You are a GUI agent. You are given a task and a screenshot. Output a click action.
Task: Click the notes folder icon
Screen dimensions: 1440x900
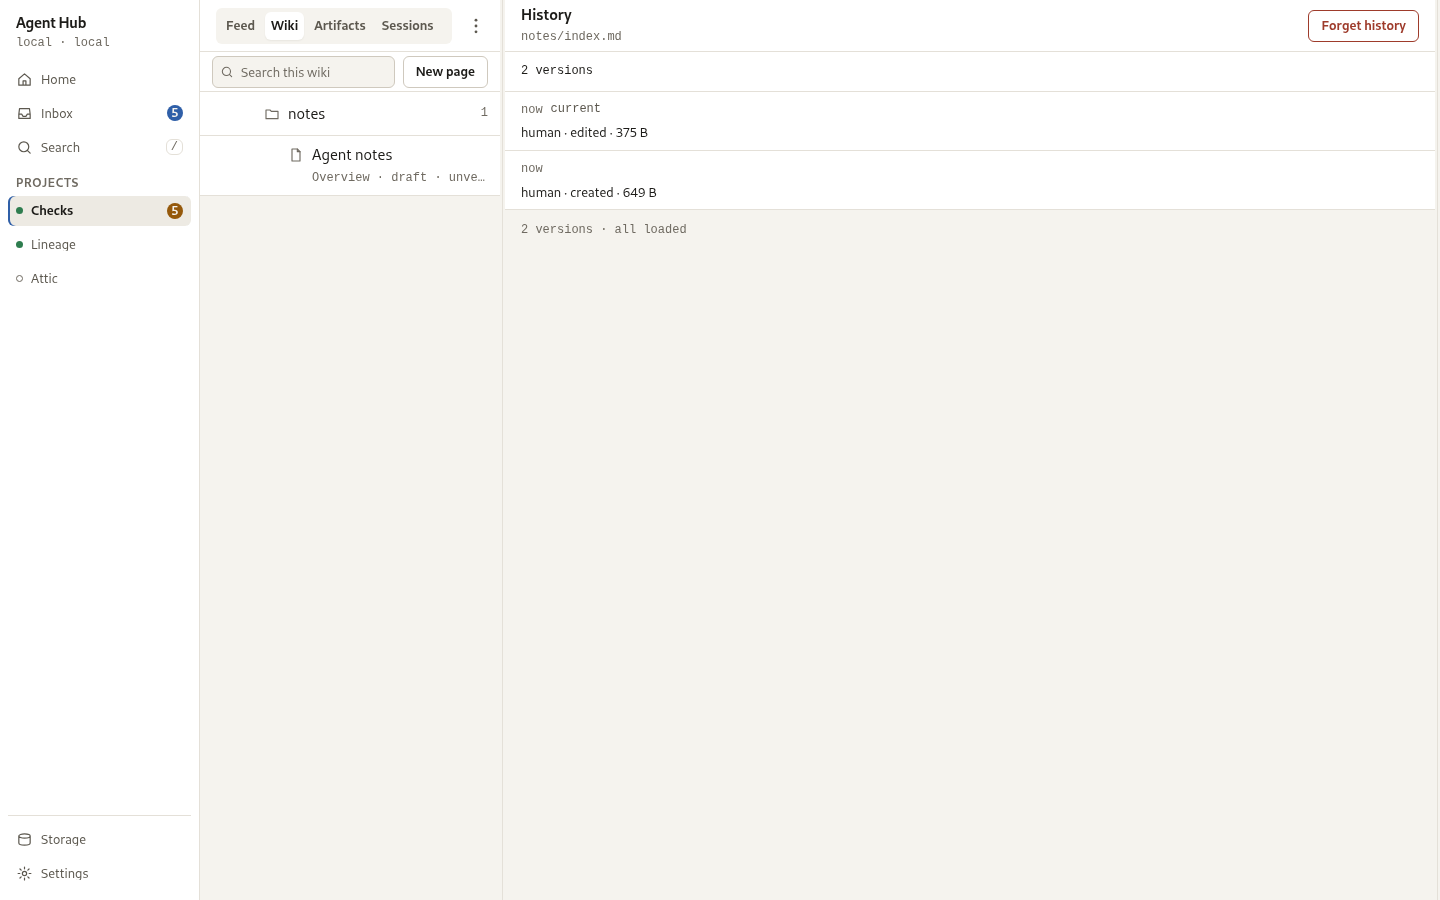(272, 114)
